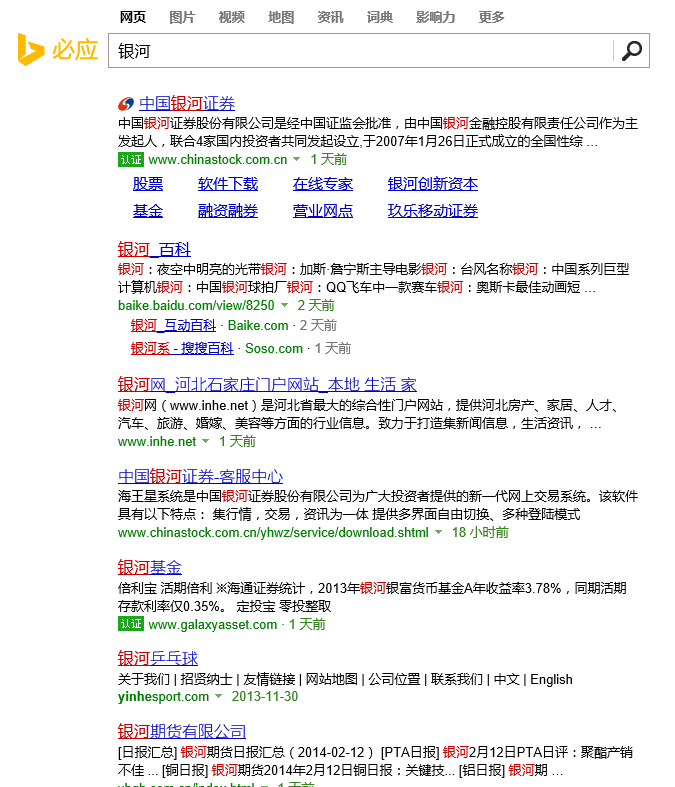Open the 营业网点 sitelink
Screen dimensions: 675x787
click(323, 211)
